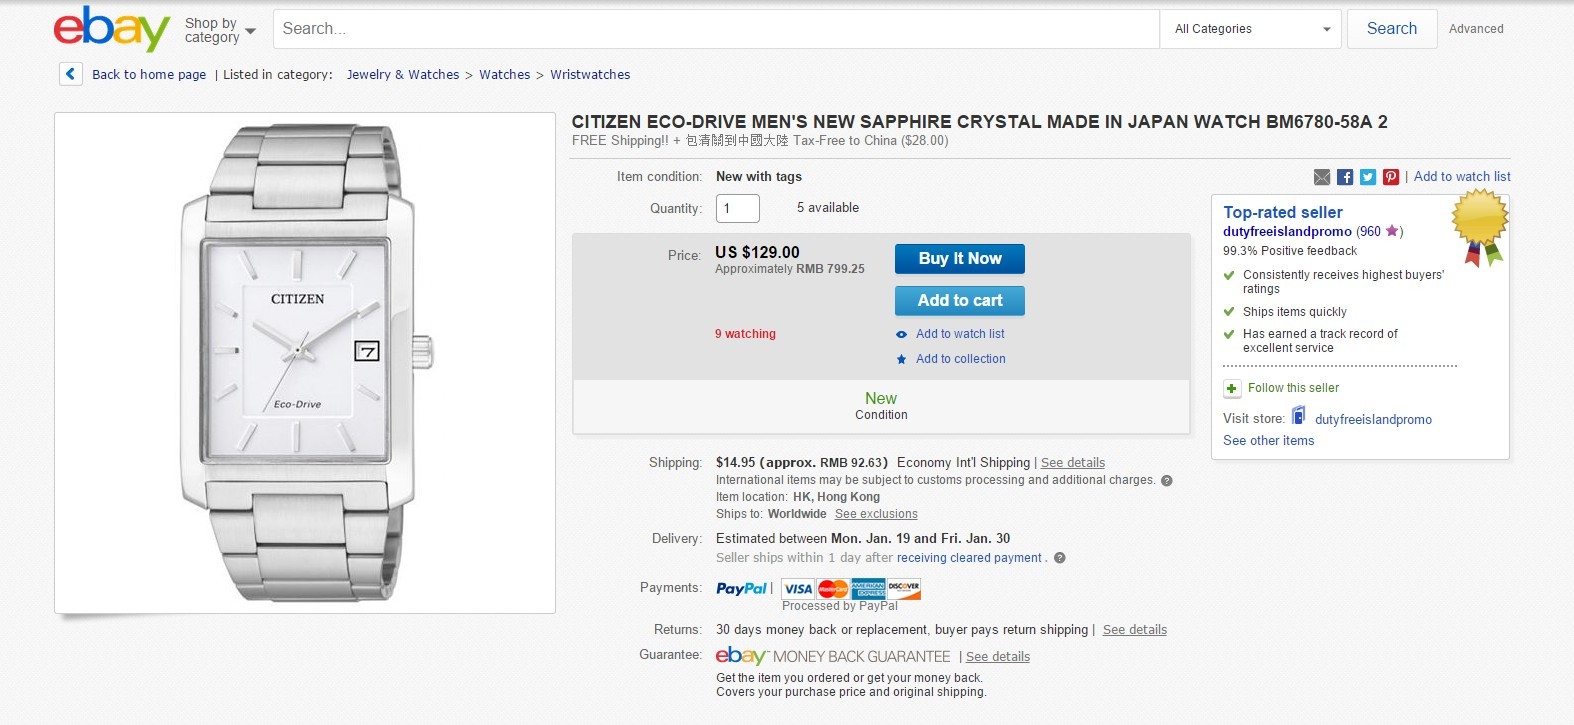Pin the listing on Pinterest
Viewport: 1574px width, 725px height.
(1391, 177)
